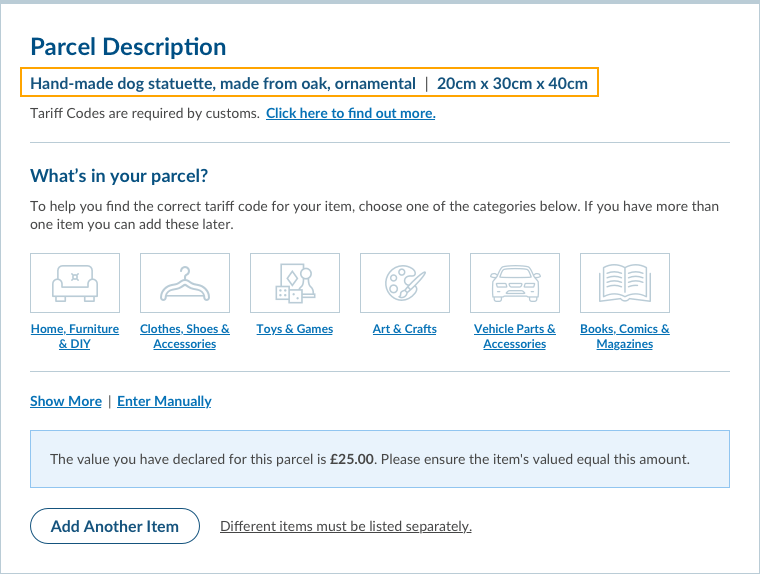
Task: Click the Toys & Games text link
Action: [x=295, y=329]
